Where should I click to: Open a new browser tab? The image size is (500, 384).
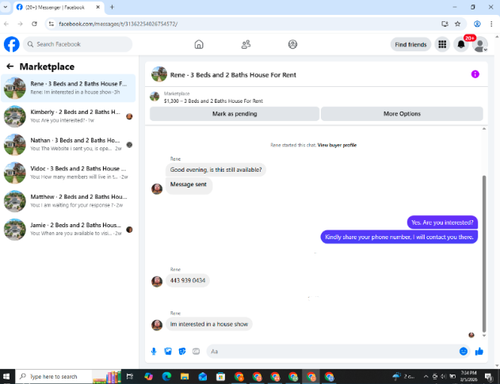pyautogui.click(x=112, y=7)
